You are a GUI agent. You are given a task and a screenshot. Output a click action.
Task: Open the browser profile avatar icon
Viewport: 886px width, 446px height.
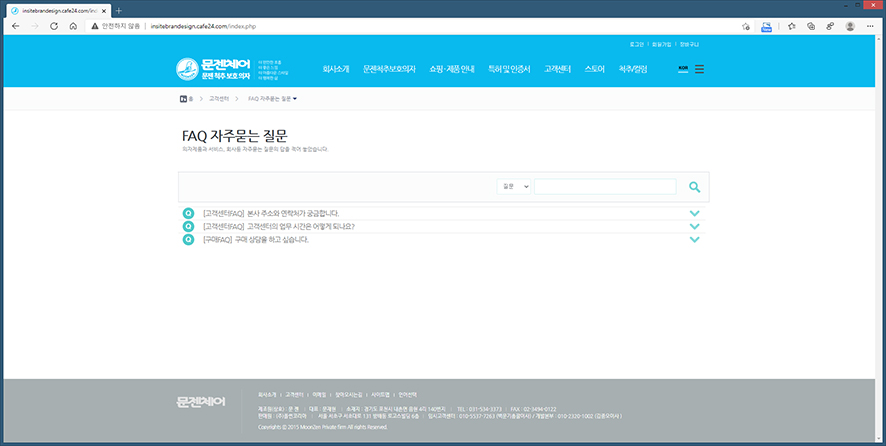coord(849,26)
